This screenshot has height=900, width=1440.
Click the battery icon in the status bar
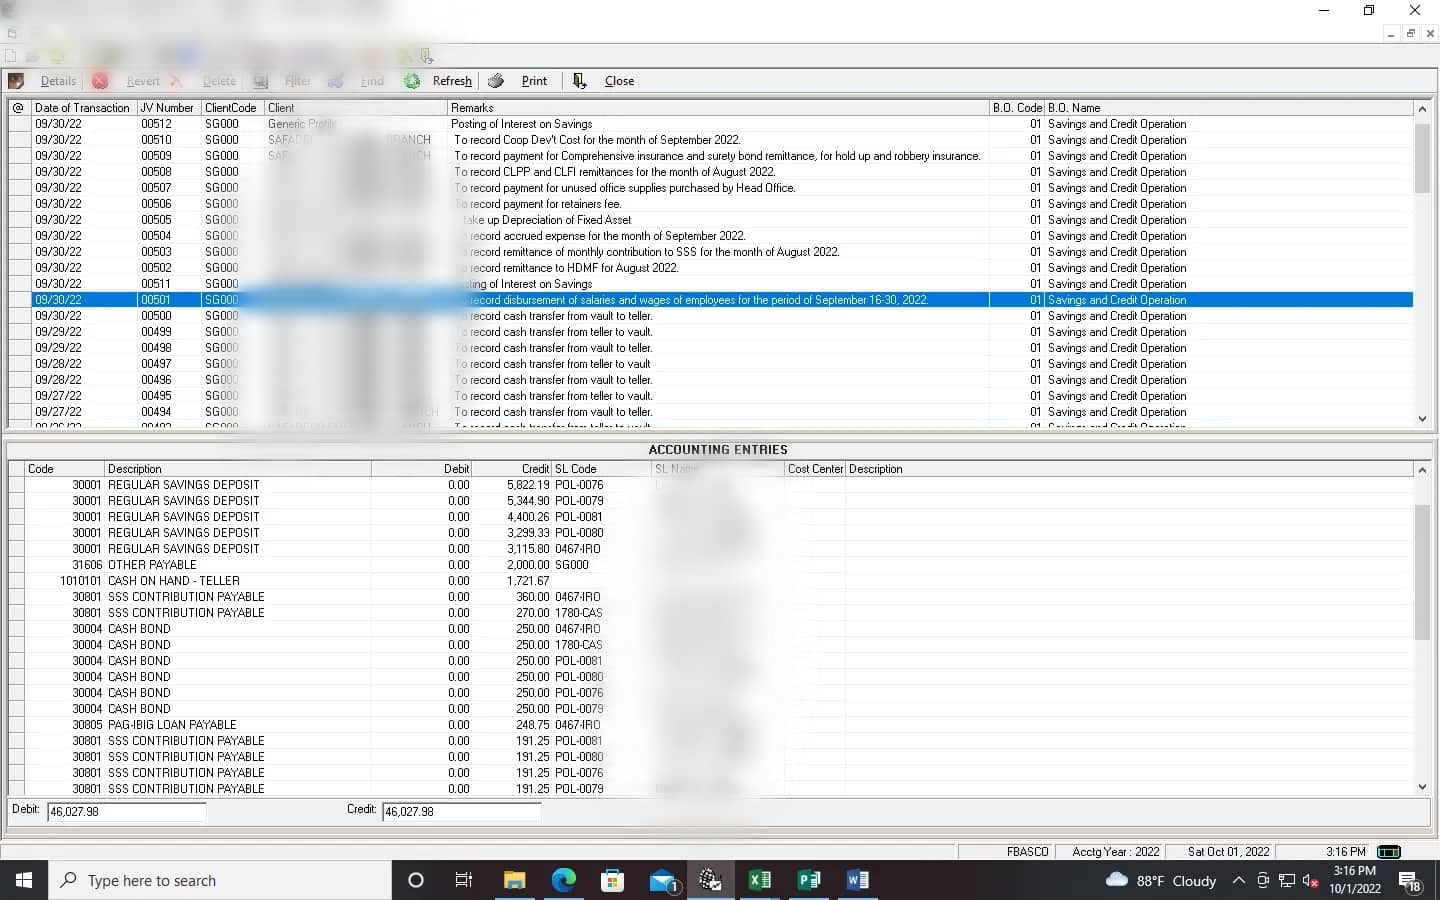(1389, 852)
